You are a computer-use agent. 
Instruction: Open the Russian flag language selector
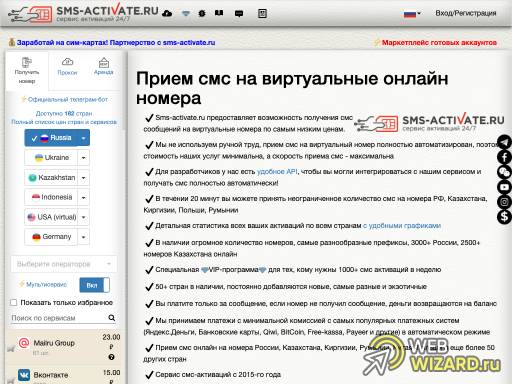pos(412,14)
